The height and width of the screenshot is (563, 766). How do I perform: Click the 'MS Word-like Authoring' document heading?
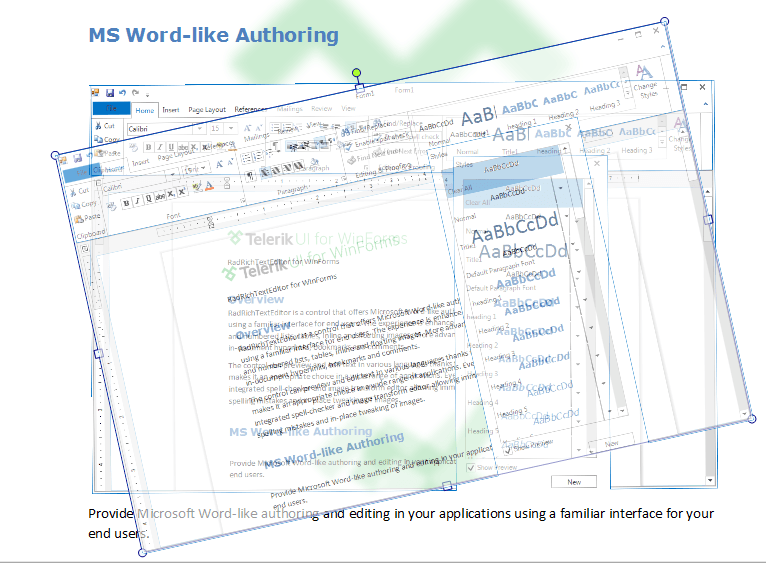213,35
